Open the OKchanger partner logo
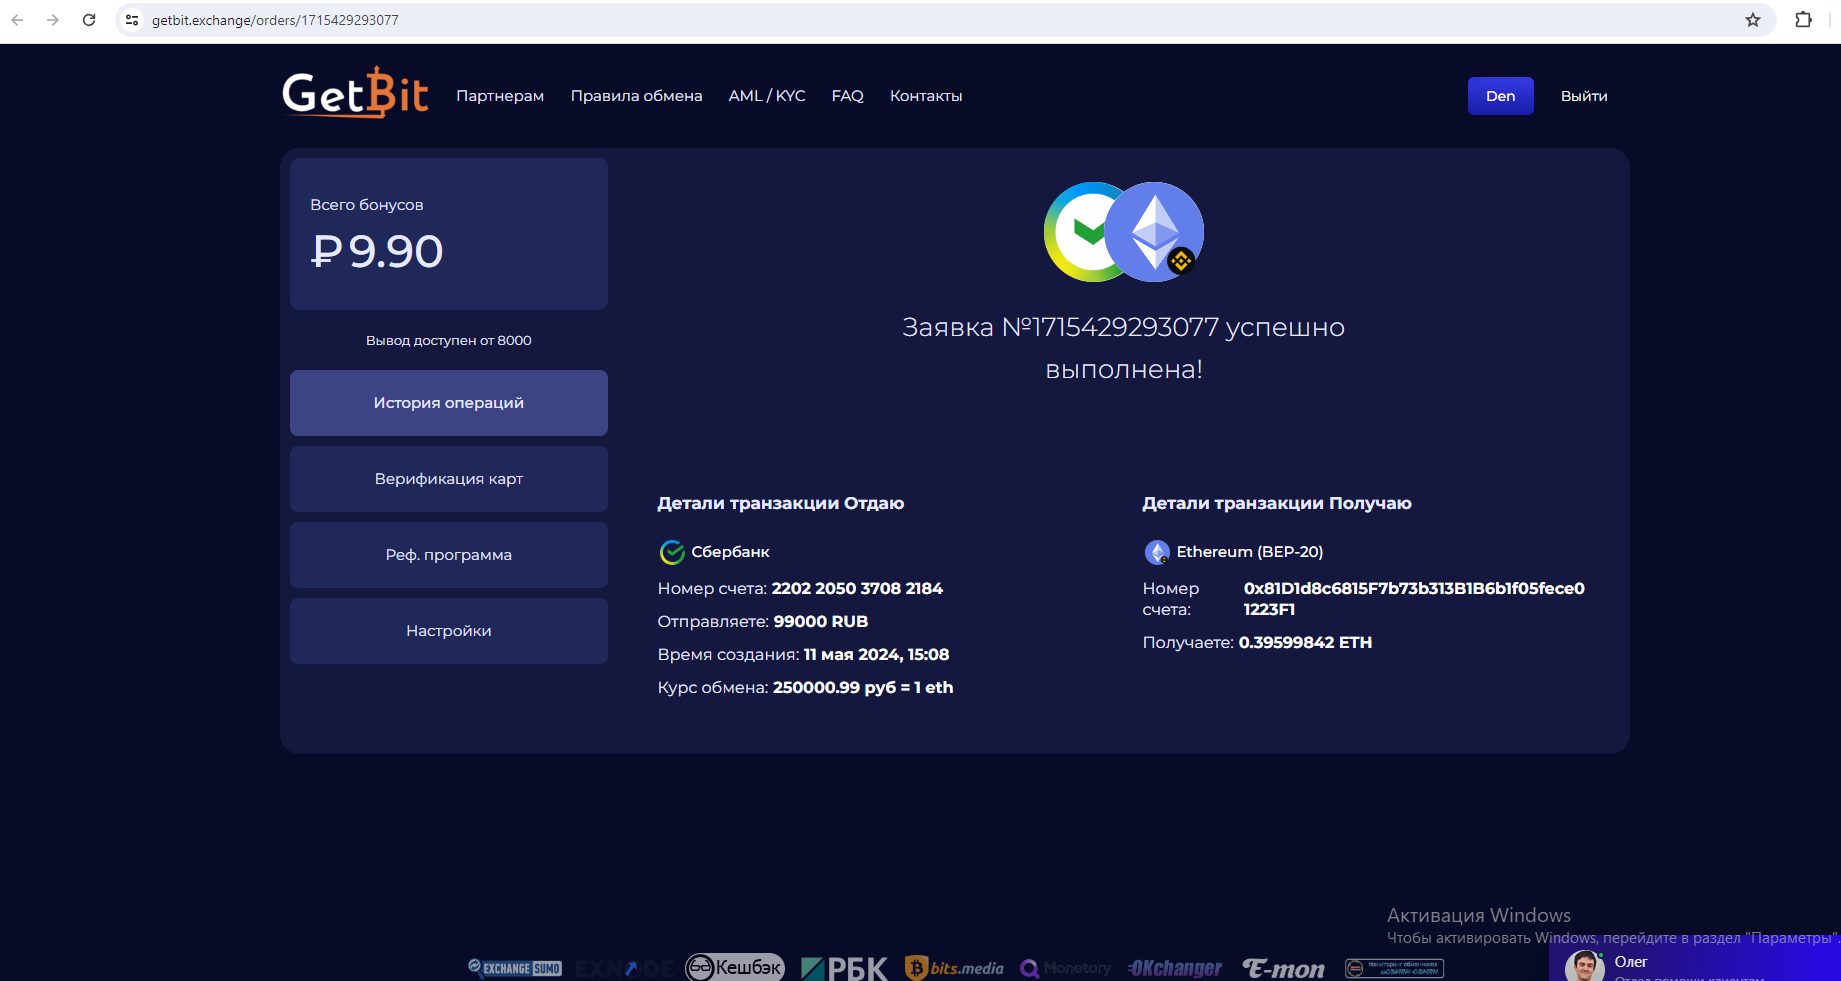Viewport: 1841px width, 981px height. (x=1175, y=968)
